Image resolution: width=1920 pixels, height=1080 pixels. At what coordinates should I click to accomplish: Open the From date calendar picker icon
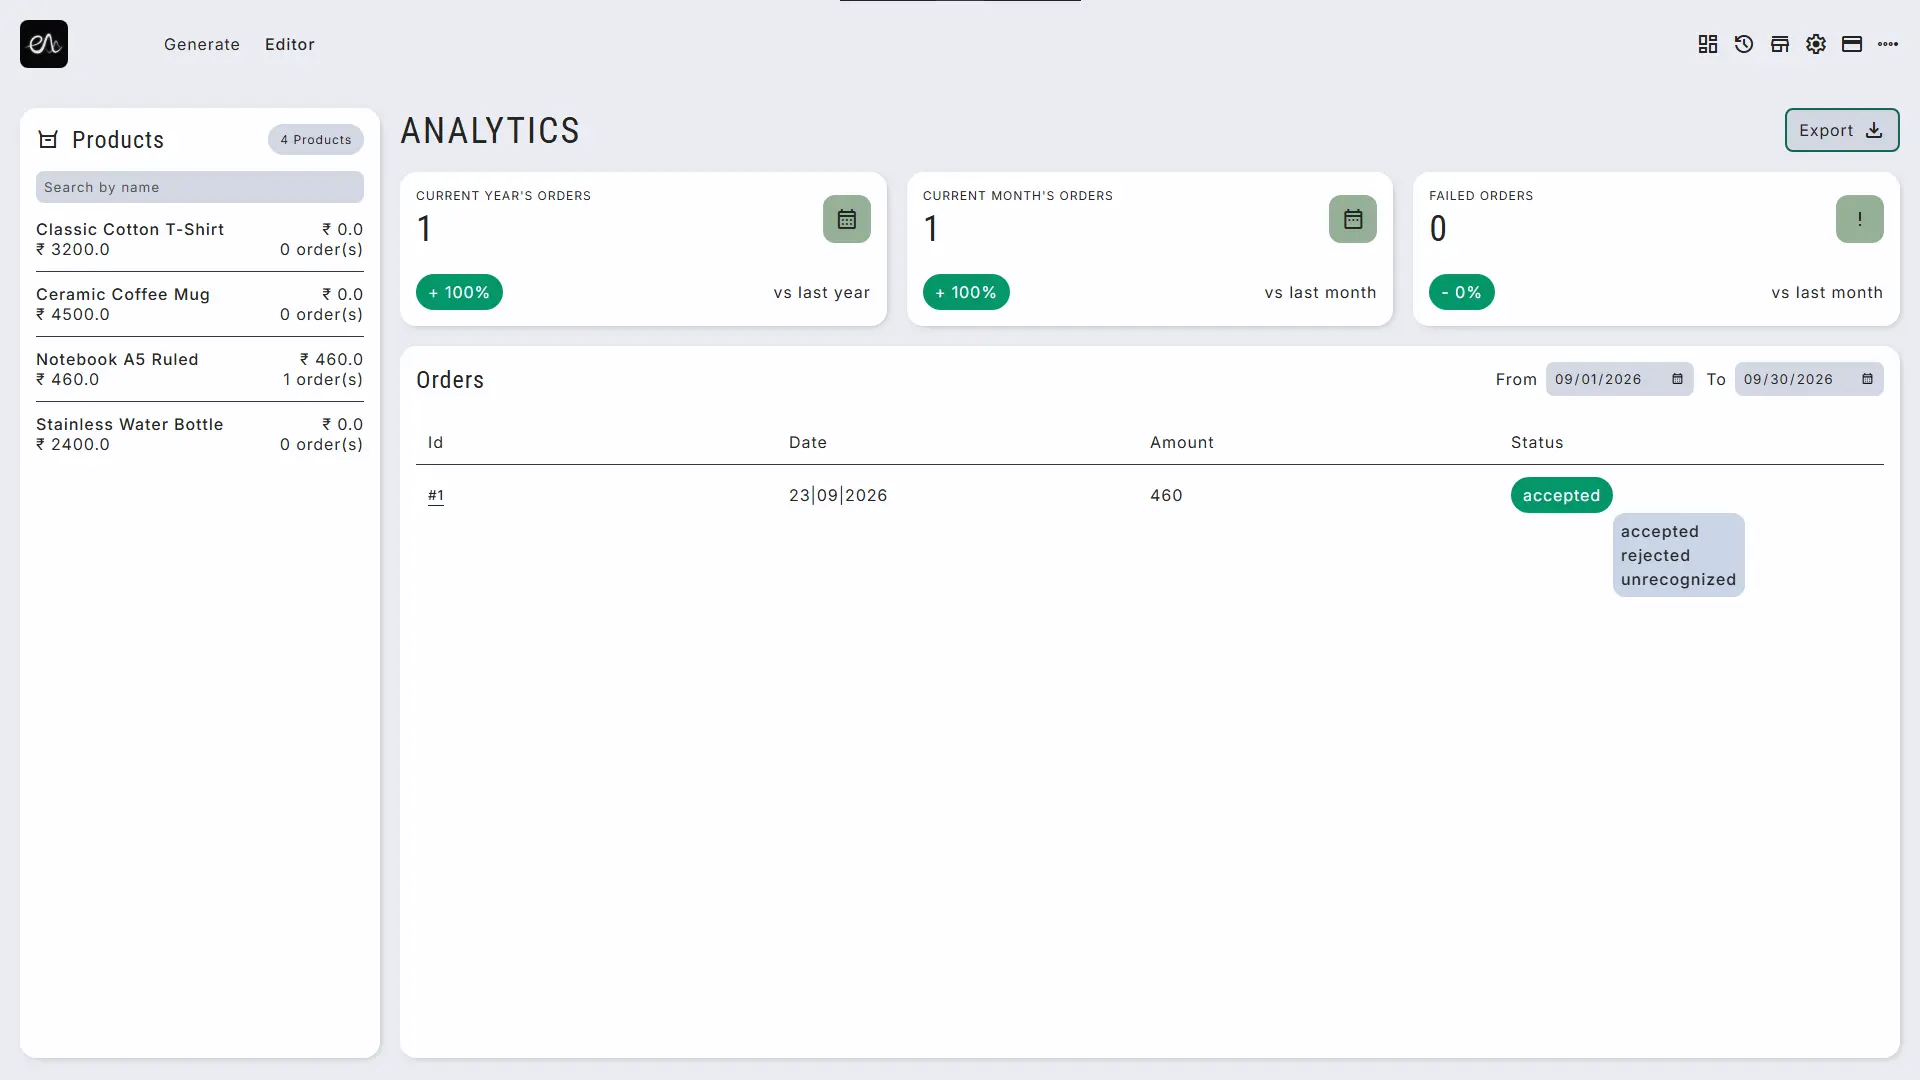1677,379
